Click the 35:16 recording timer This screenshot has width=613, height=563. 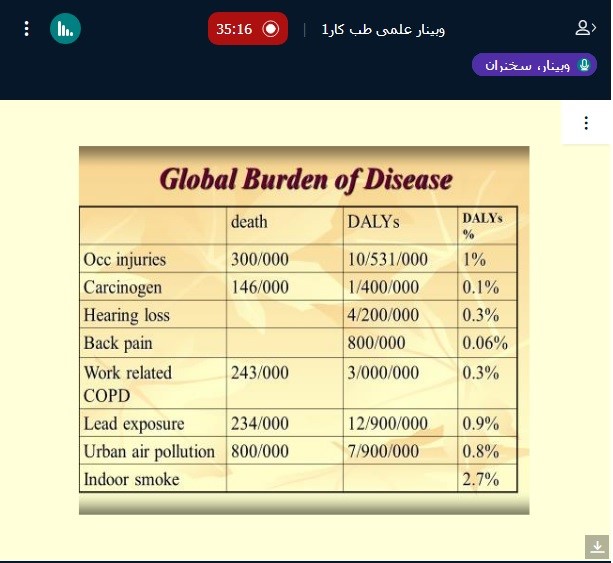[x=234, y=29]
